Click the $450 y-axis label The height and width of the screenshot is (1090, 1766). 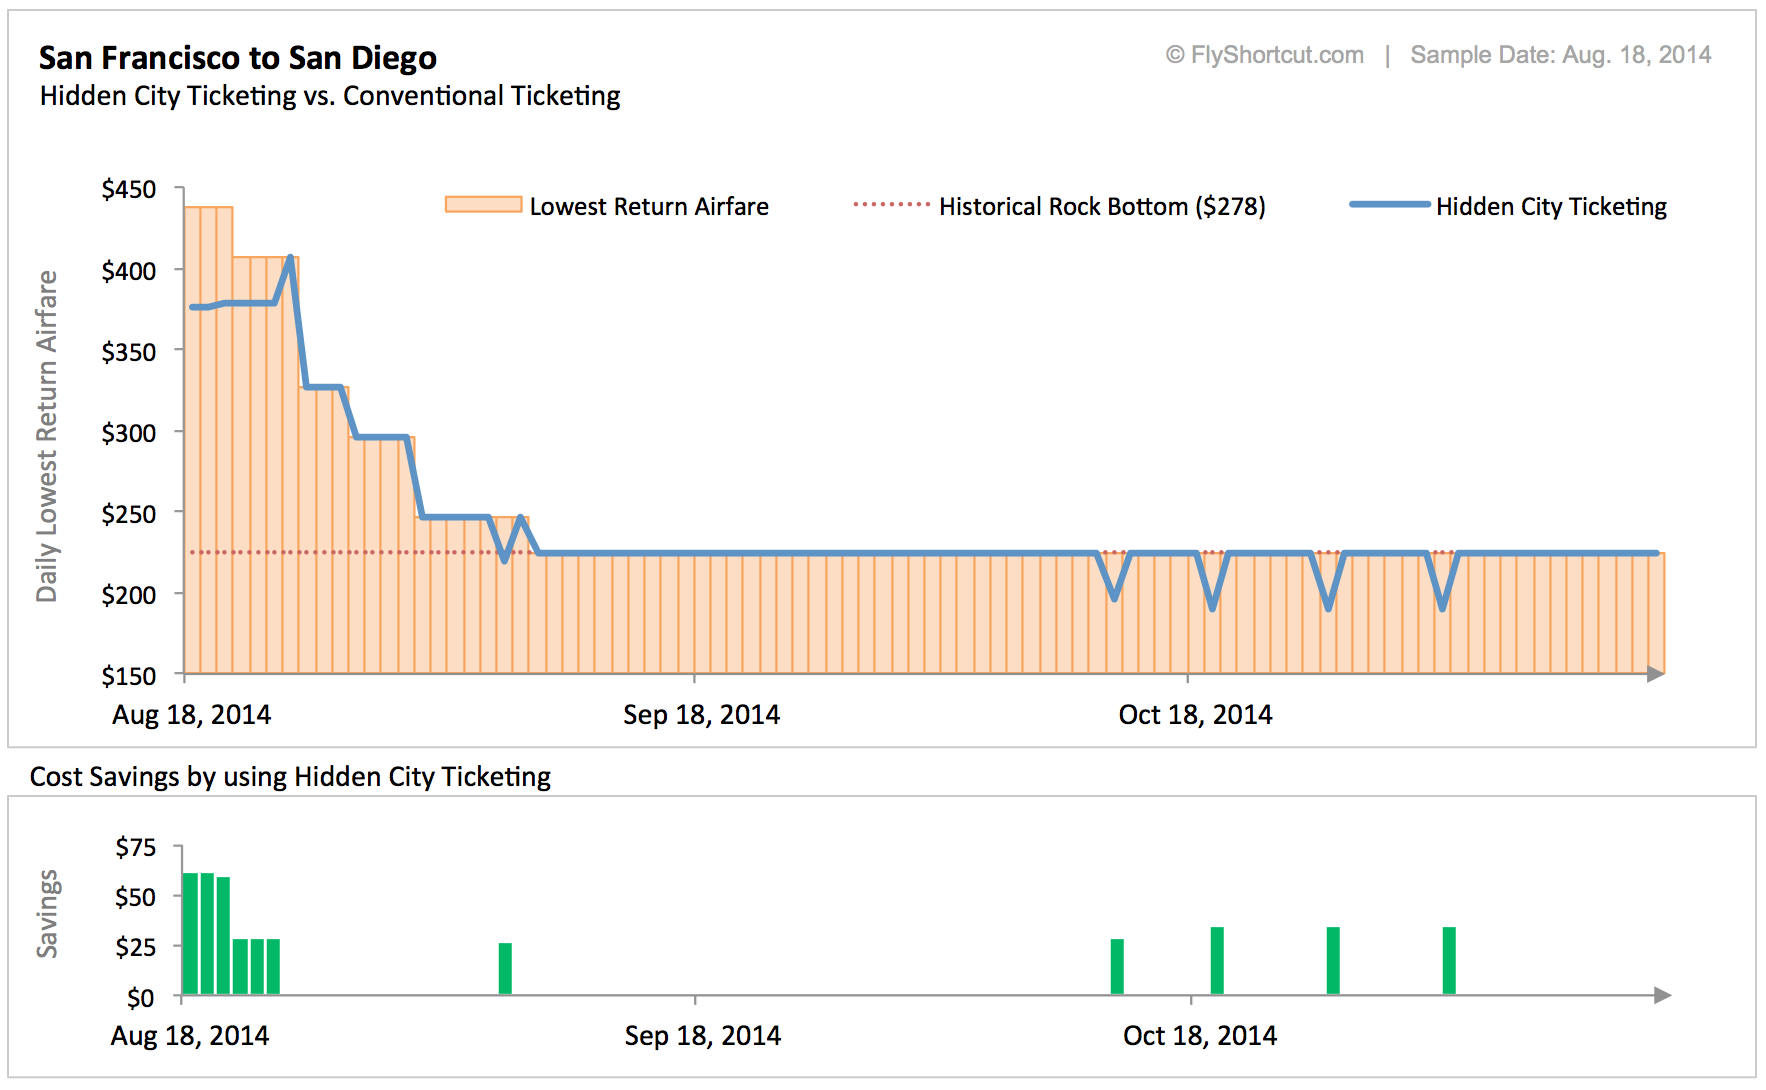[x=129, y=190]
